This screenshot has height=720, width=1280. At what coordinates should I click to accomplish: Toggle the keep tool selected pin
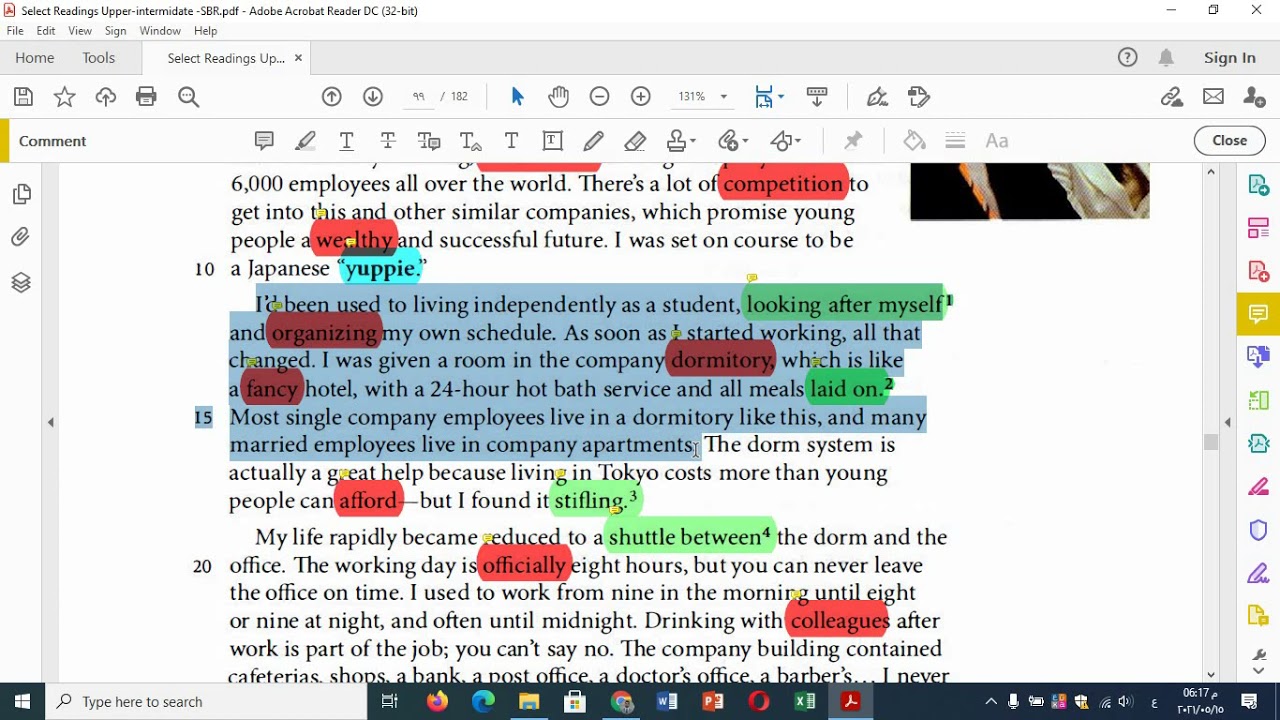pyautogui.click(x=853, y=141)
